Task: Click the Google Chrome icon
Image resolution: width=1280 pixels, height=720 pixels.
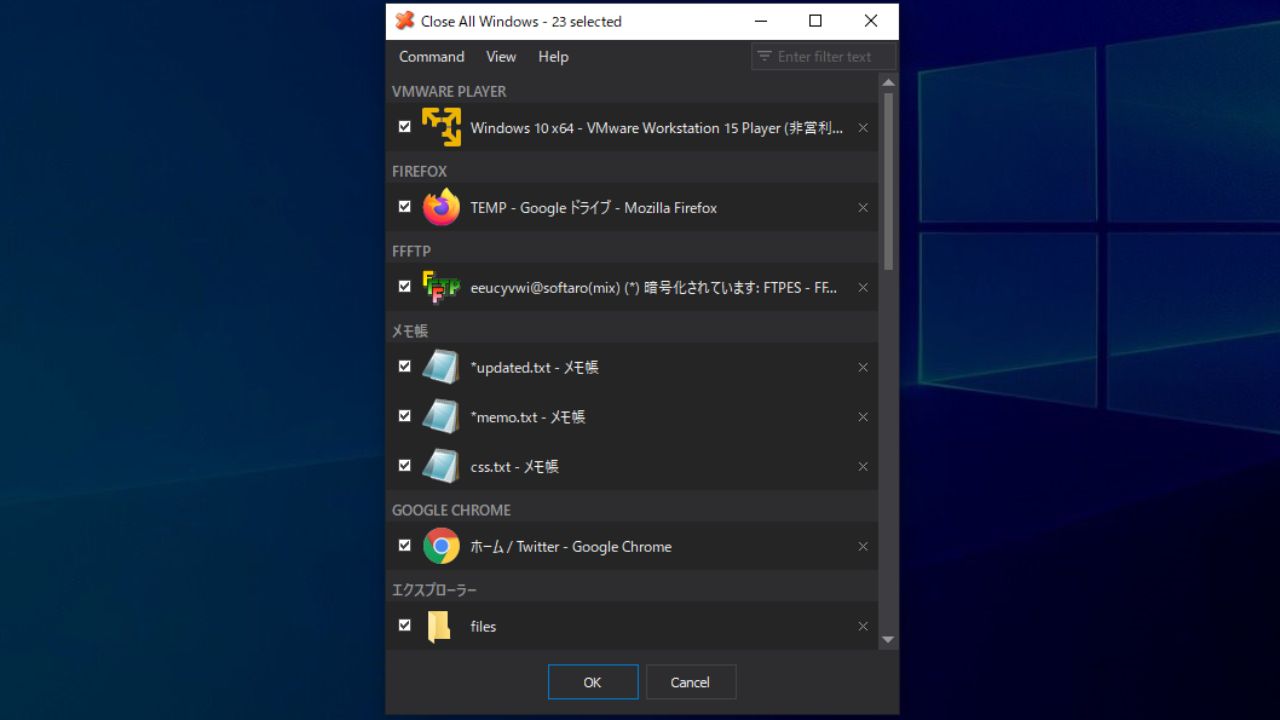Action: point(441,546)
